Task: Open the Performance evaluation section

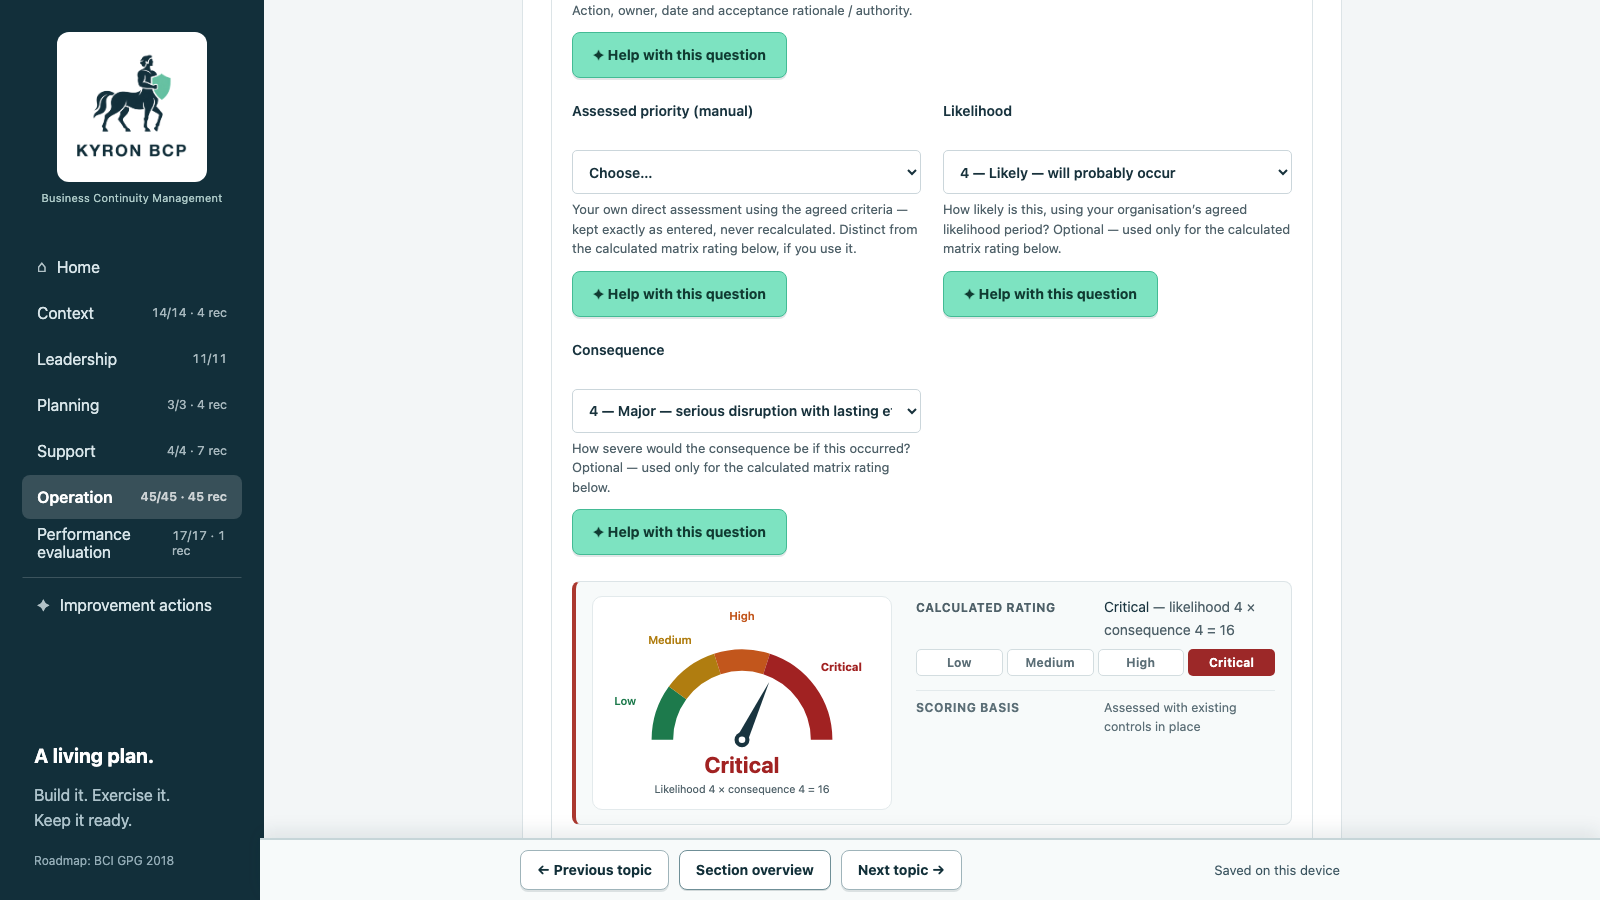Action: (x=132, y=543)
